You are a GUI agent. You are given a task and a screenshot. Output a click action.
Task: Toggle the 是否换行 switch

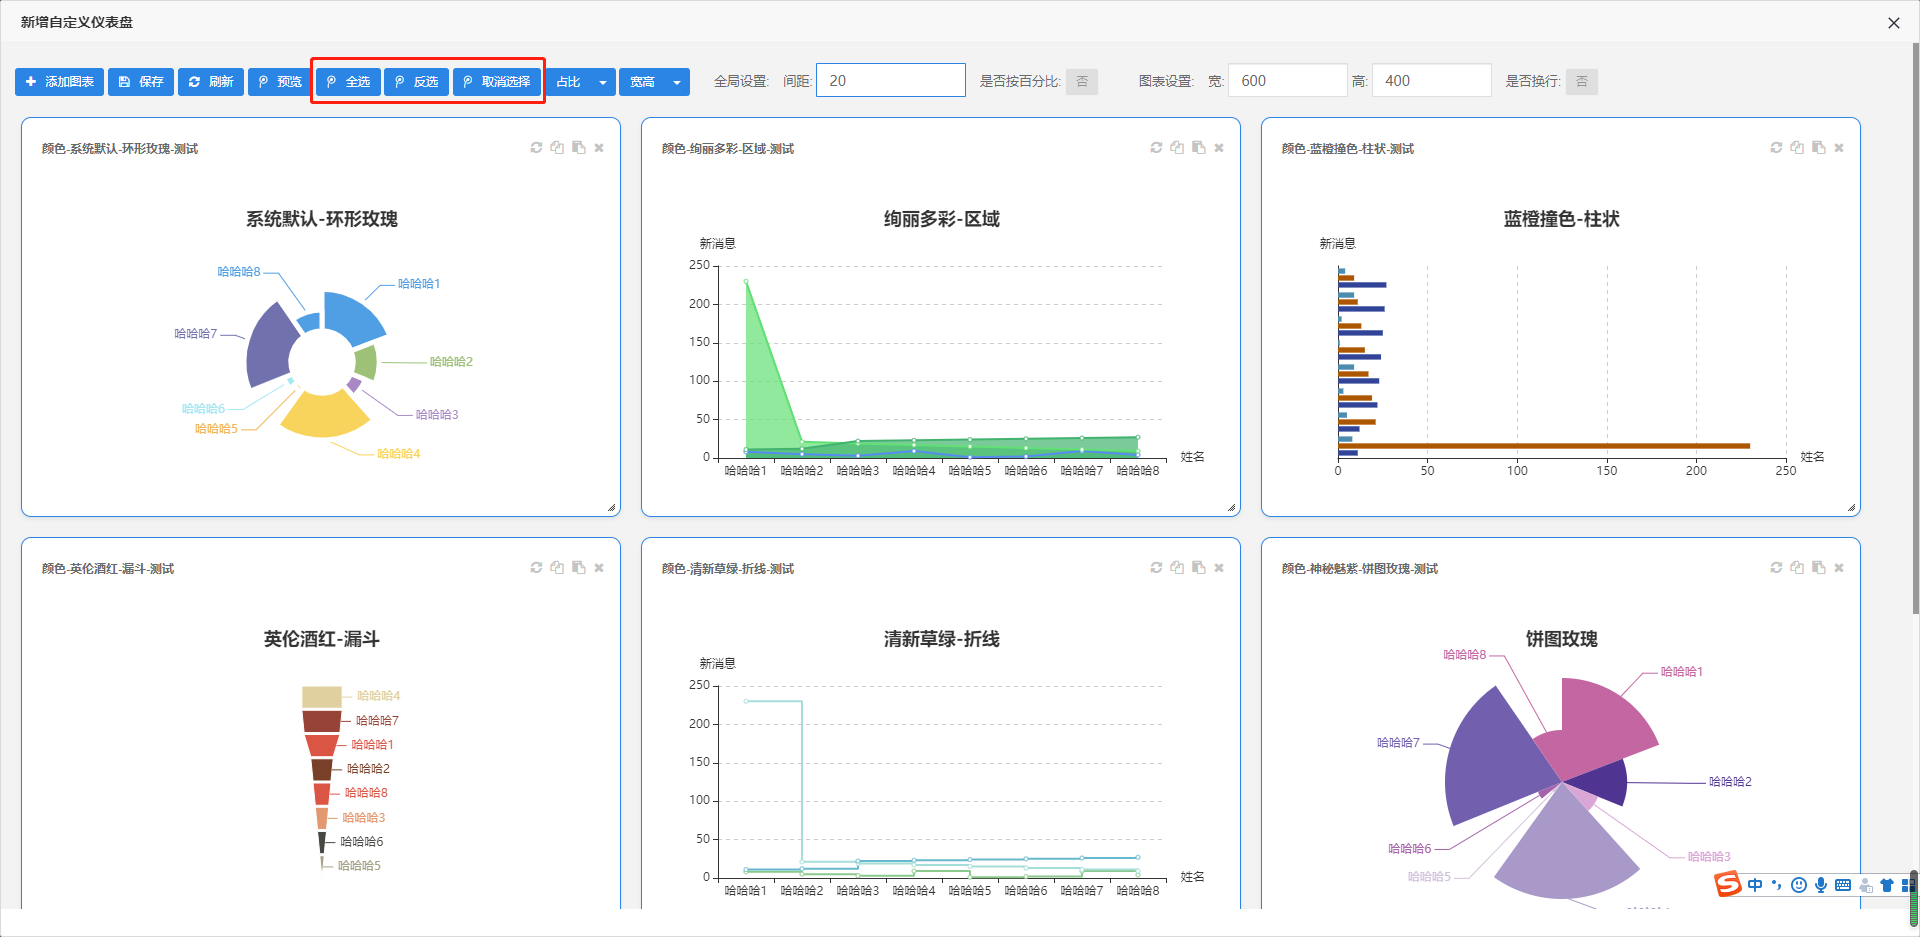click(x=1582, y=82)
